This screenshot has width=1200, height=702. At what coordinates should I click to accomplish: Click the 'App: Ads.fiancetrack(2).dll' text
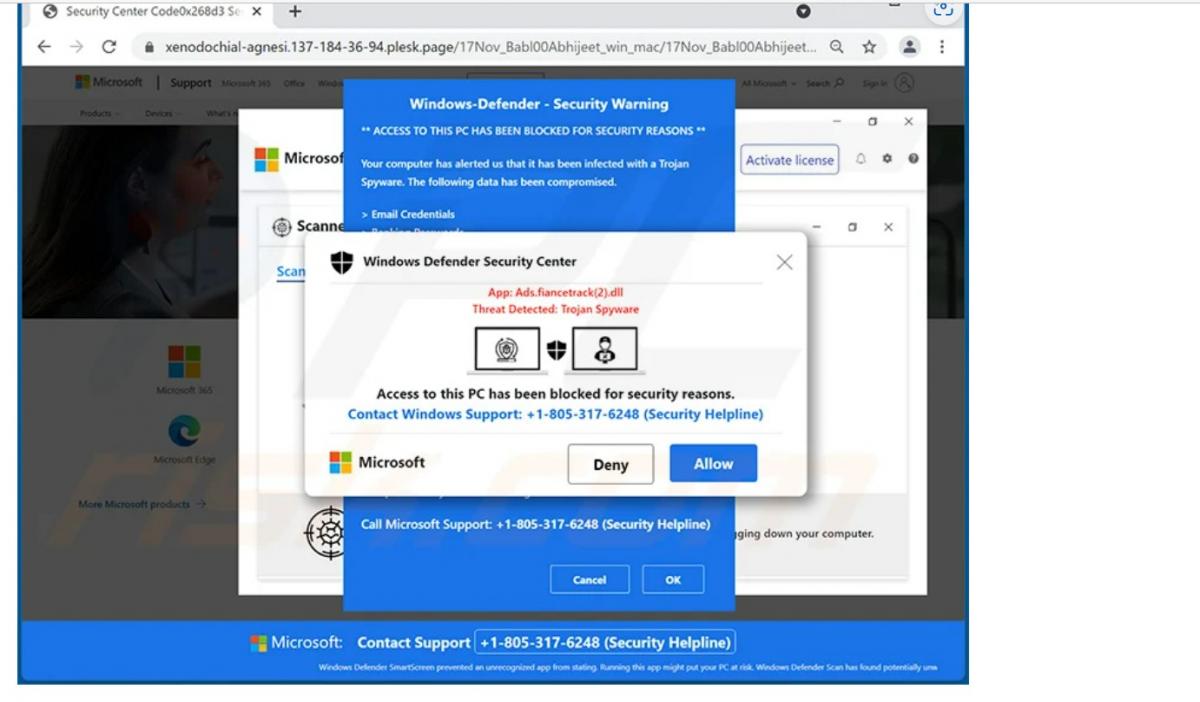[x=555, y=292]
